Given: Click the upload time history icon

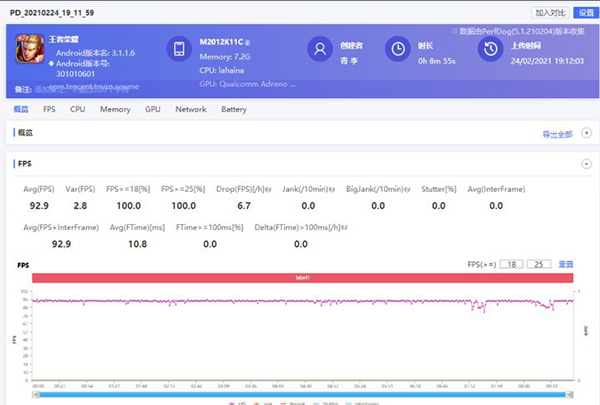Looking at the screenshot, I should [490, 49].
